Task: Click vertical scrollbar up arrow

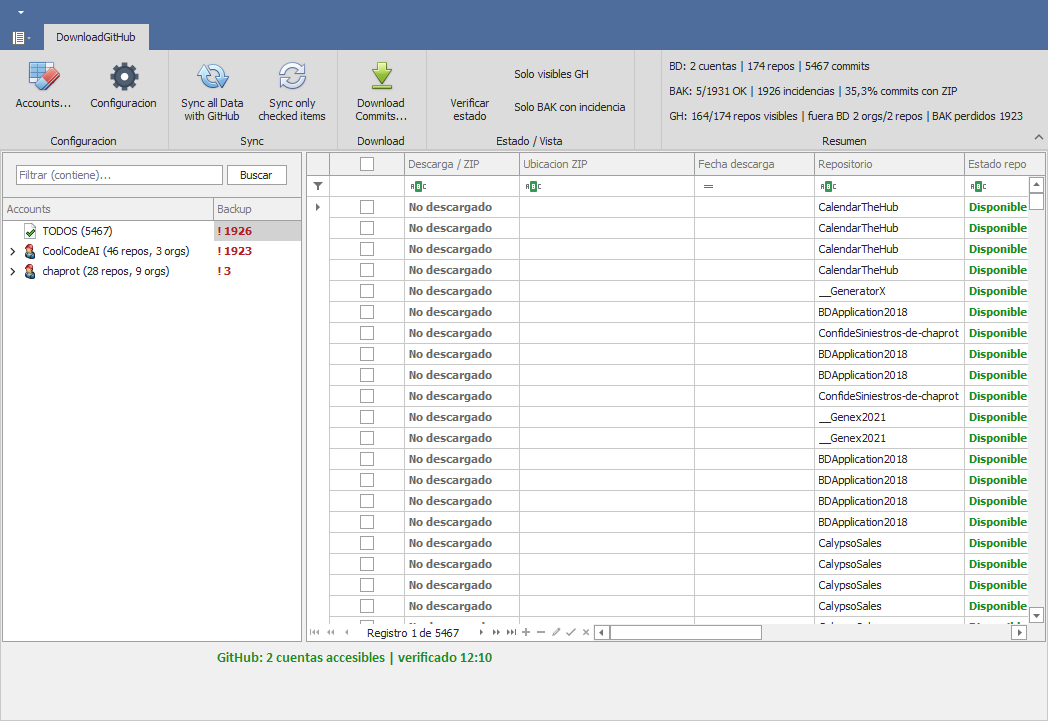Action: [x=1036, y=184]
